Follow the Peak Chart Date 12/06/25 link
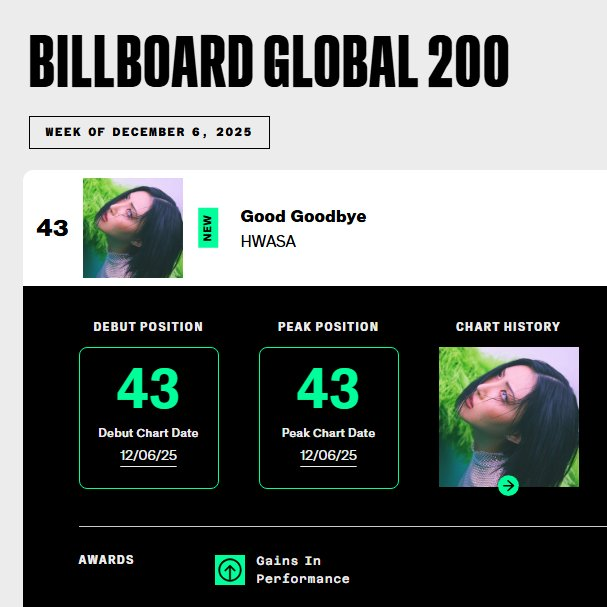 [328, 455]
